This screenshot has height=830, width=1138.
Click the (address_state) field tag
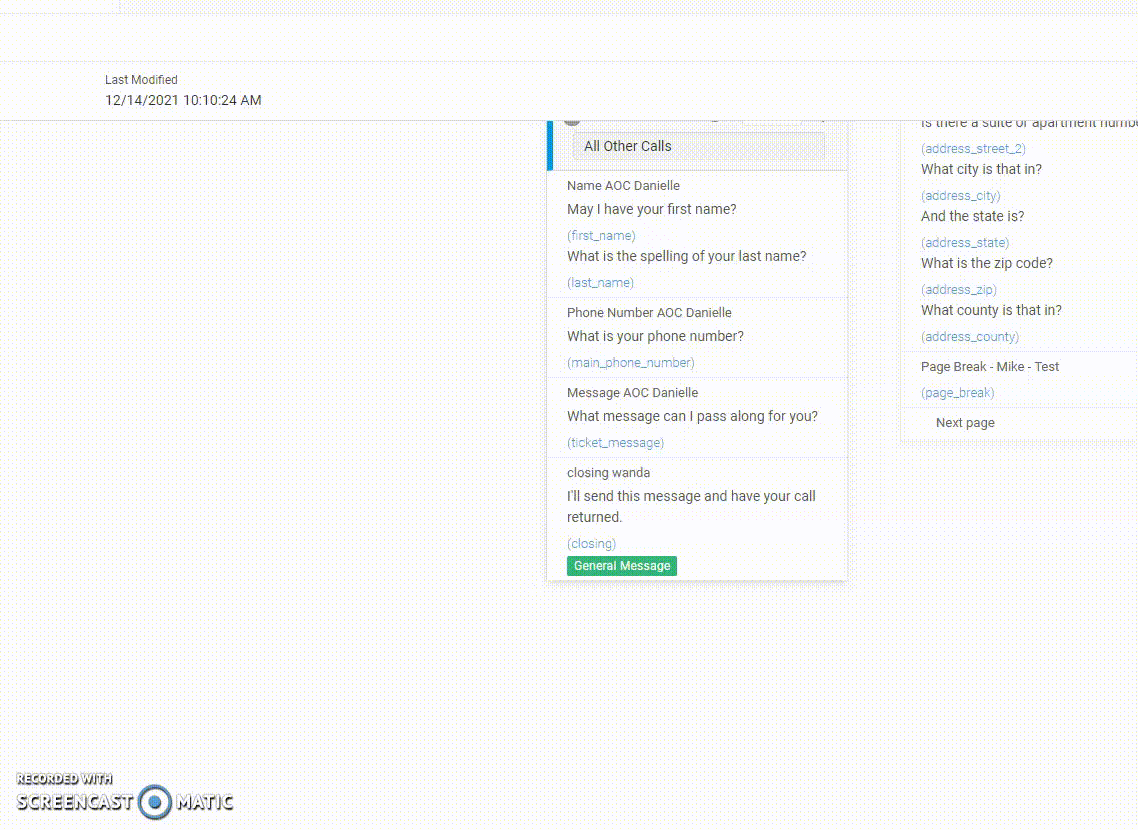965,243
